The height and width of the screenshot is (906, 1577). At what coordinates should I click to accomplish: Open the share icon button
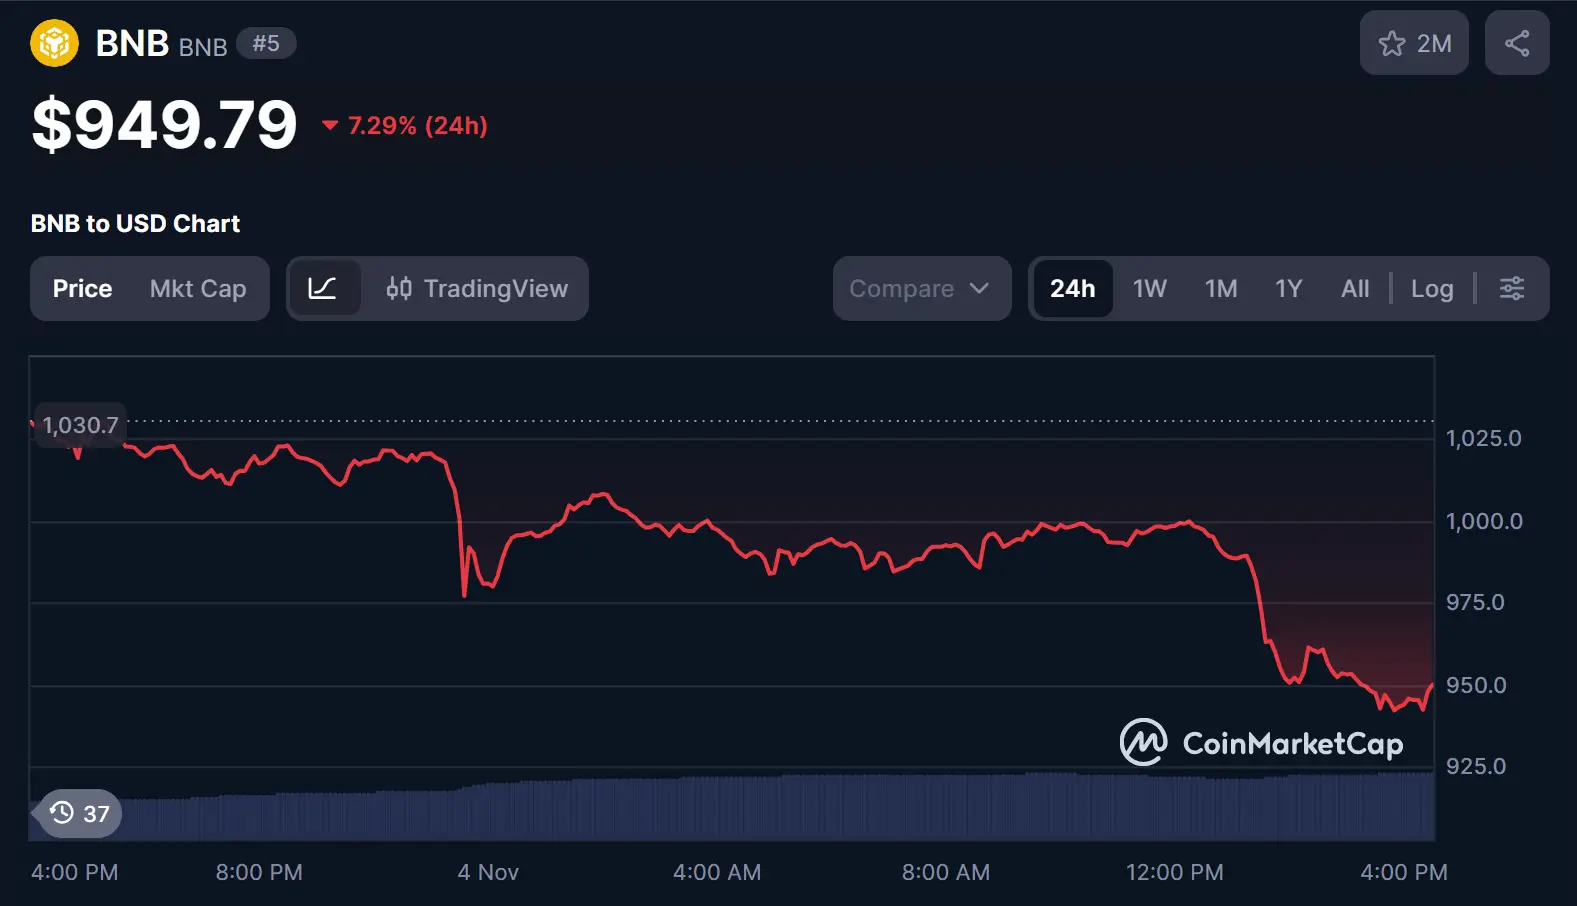[1517, 43]
